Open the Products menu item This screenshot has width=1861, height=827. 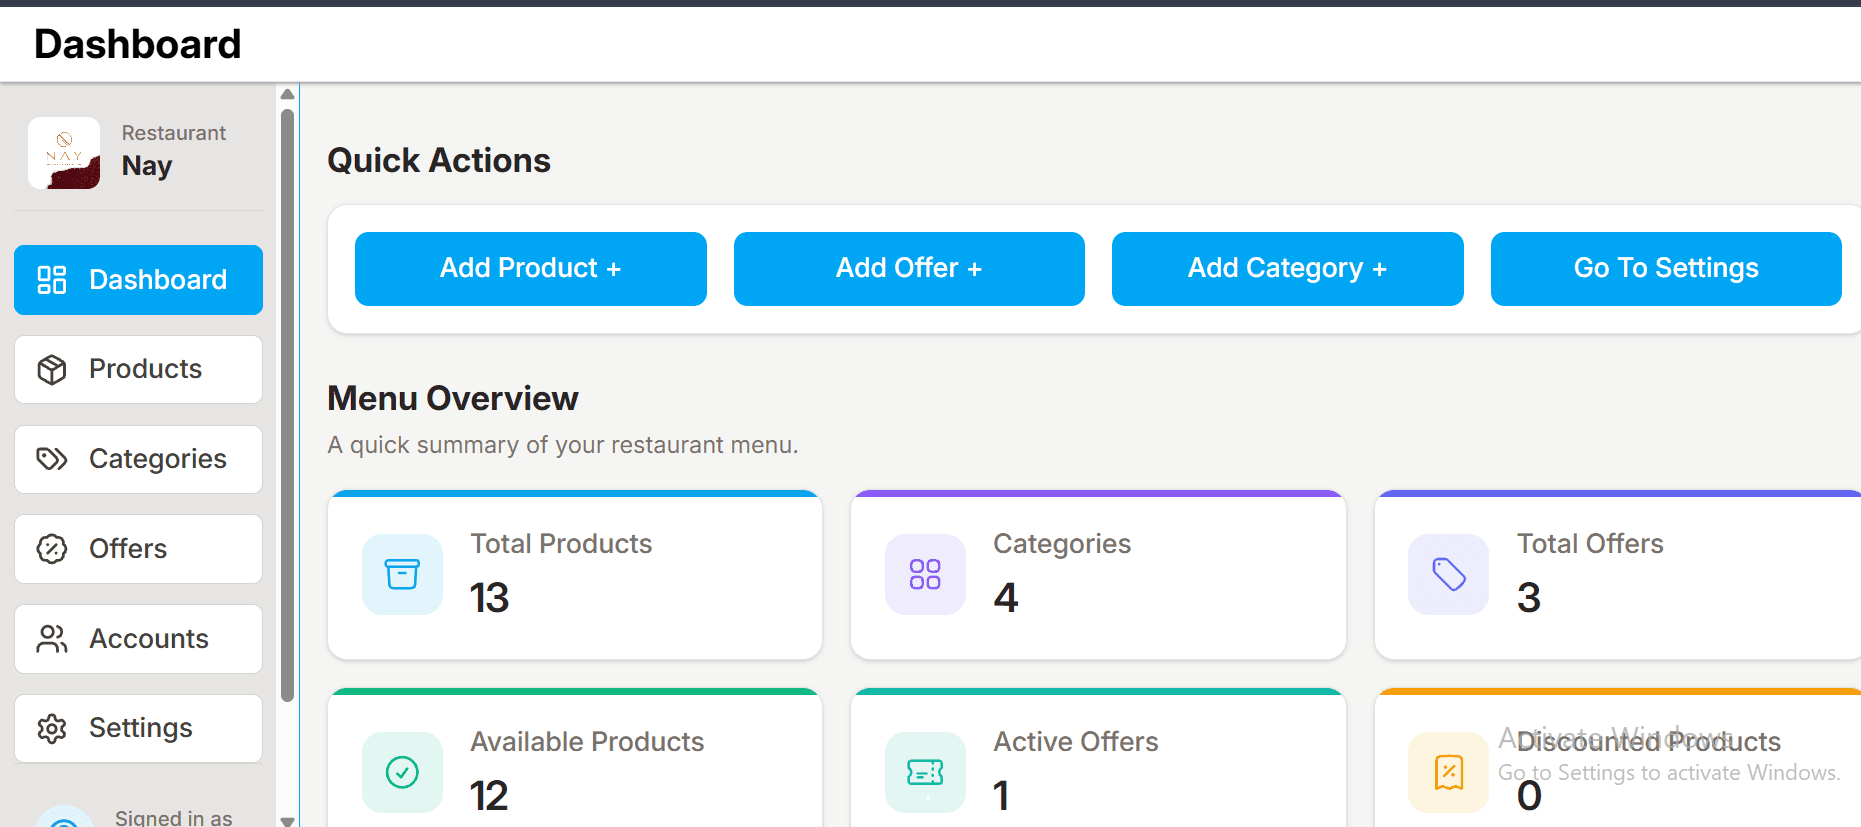pyautogui.click(x=138, y=369)
